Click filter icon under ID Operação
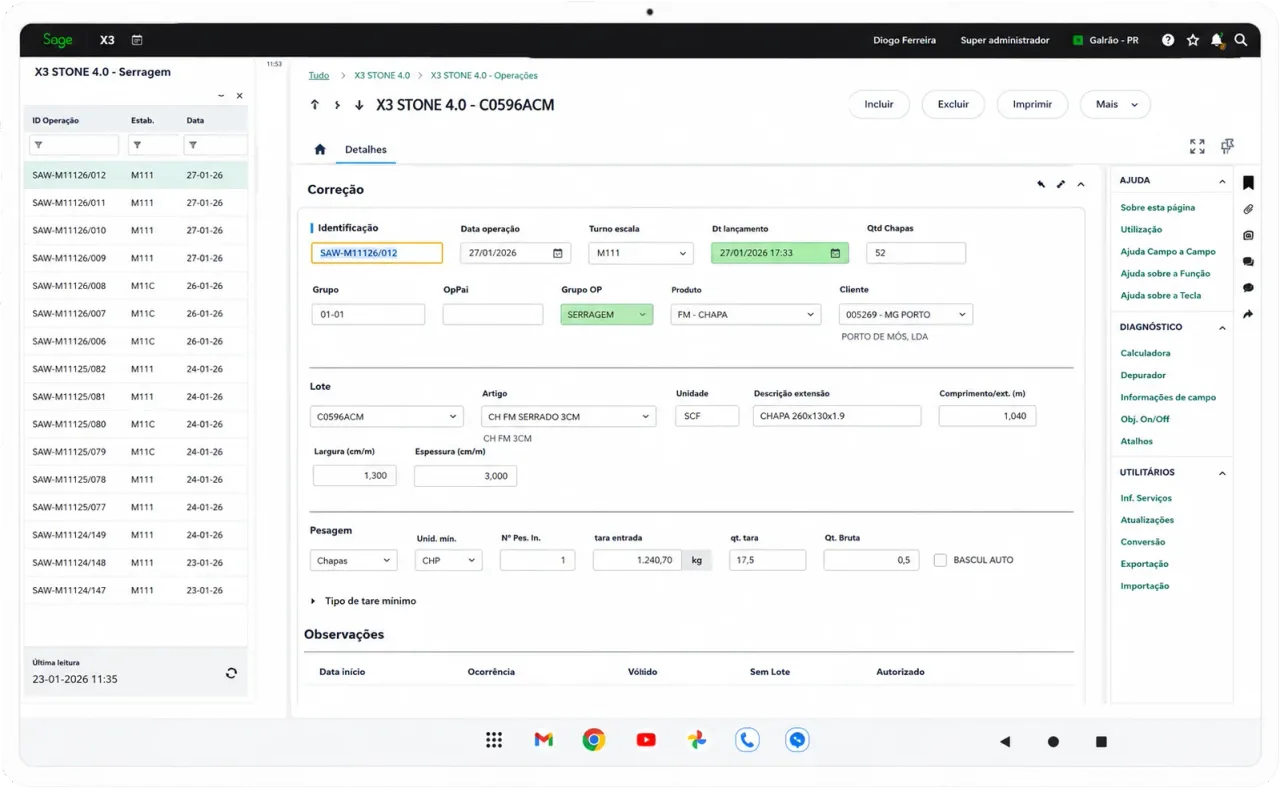 [x=38, y=146]
